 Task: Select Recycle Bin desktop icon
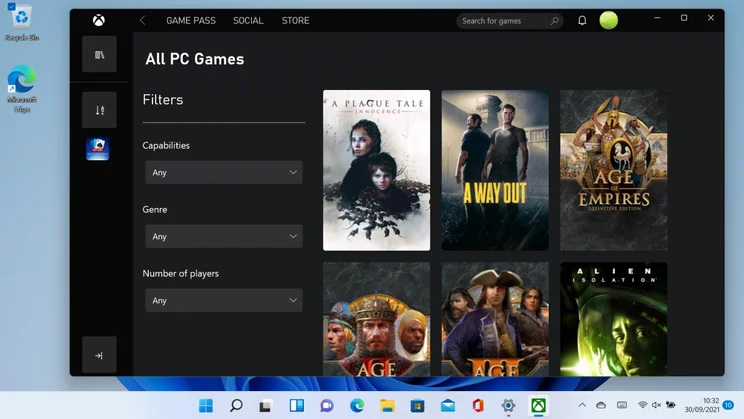22,23
